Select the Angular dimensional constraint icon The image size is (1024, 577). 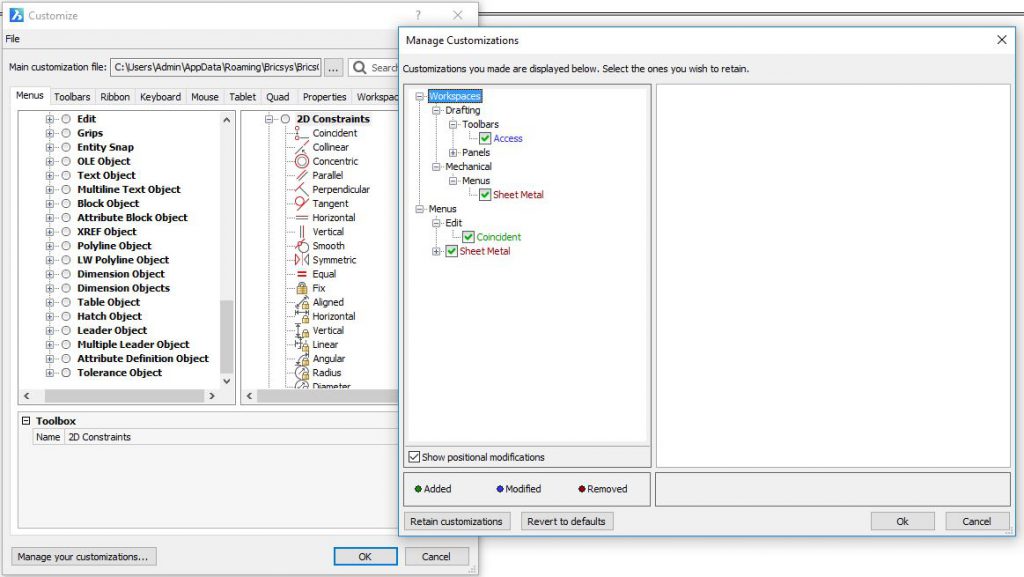click(301, 359)
